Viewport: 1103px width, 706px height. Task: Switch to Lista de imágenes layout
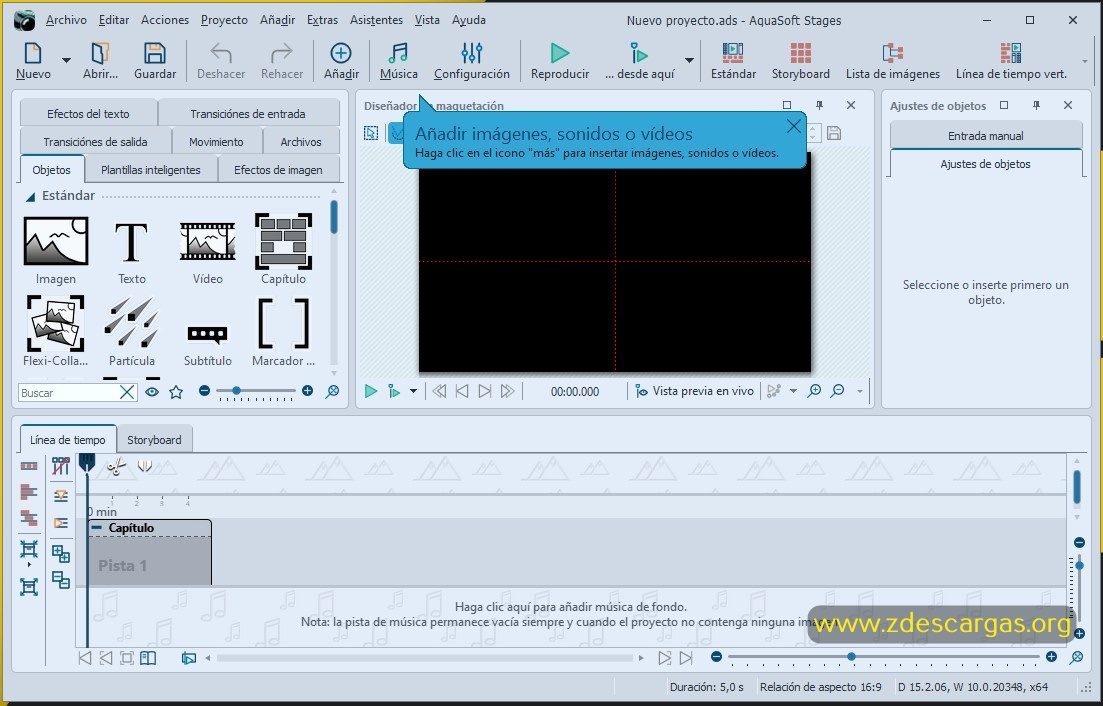(x=893, y=61)
